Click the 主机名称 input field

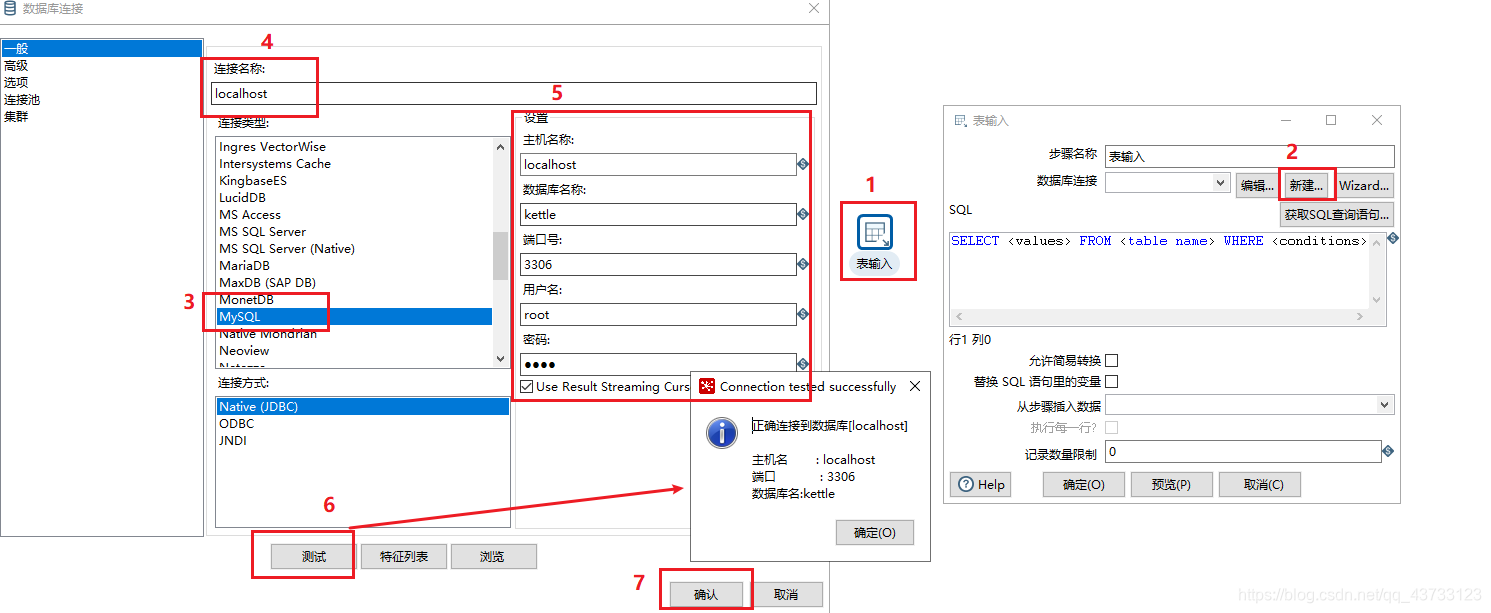(x=658, y=164)
